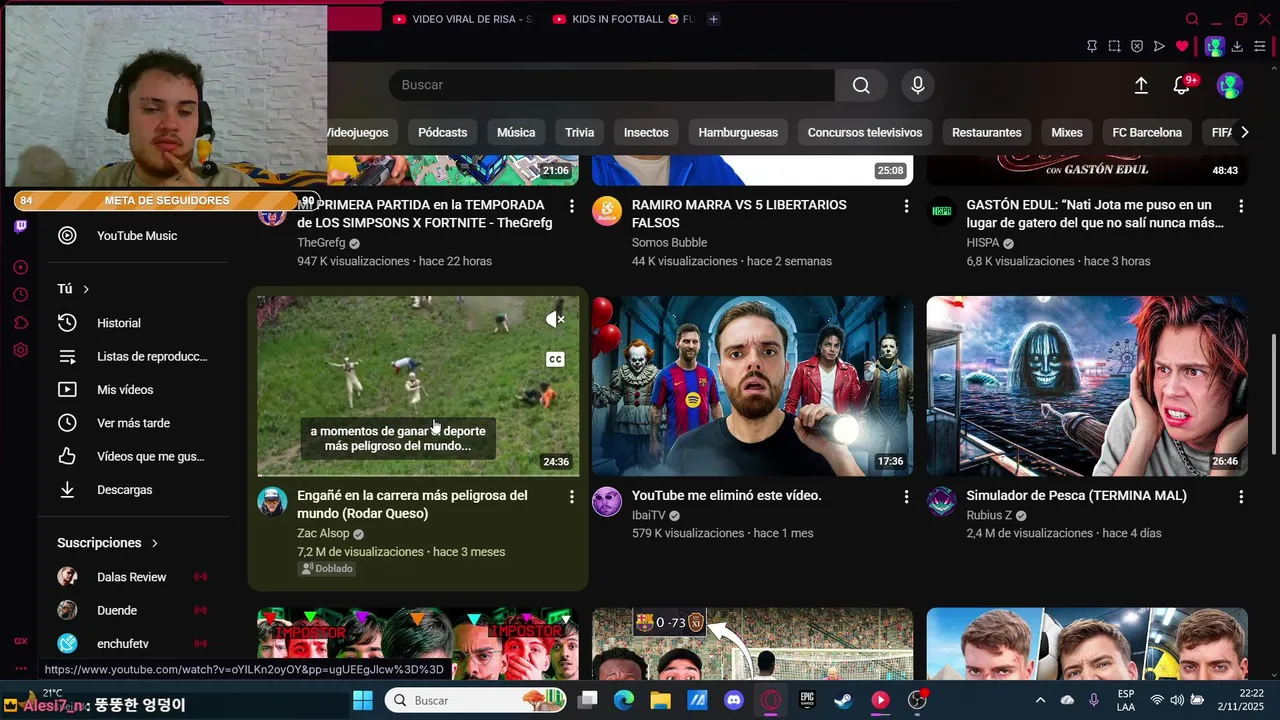Open Opera downloads icon
This screenshot has height=720, width=1280.
pyautogui.click(x=1237, y=46)
